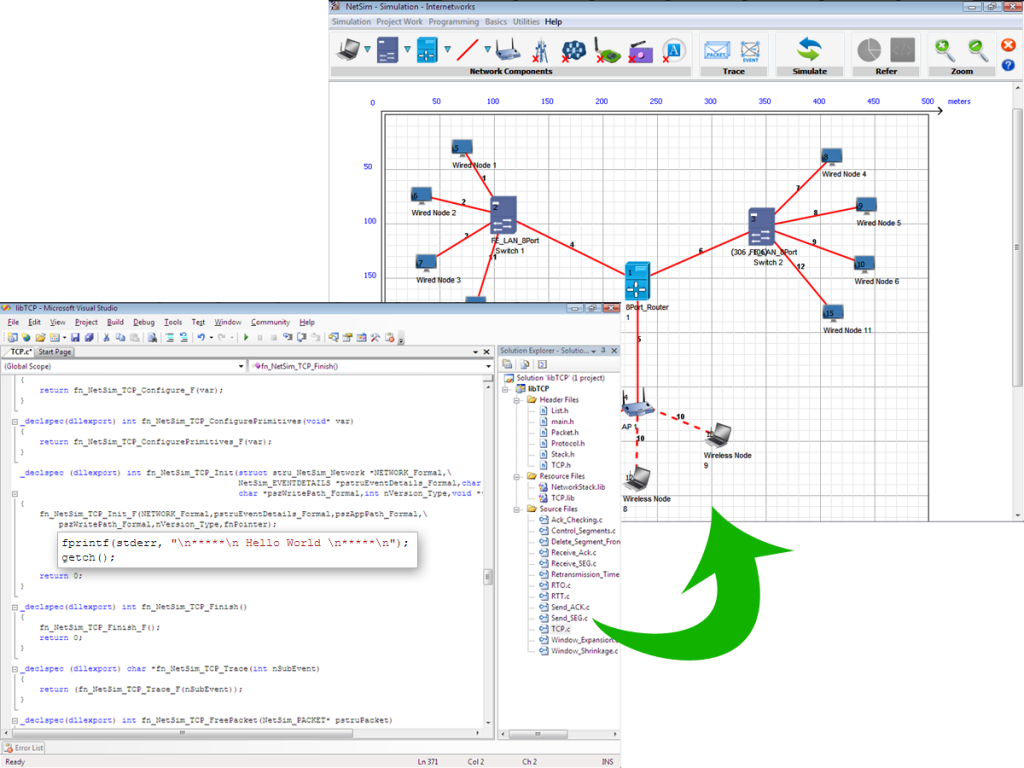Viewport: 1024px width, 768px height.
Task: Open the code Refer icon
Action: click(903, 50)
